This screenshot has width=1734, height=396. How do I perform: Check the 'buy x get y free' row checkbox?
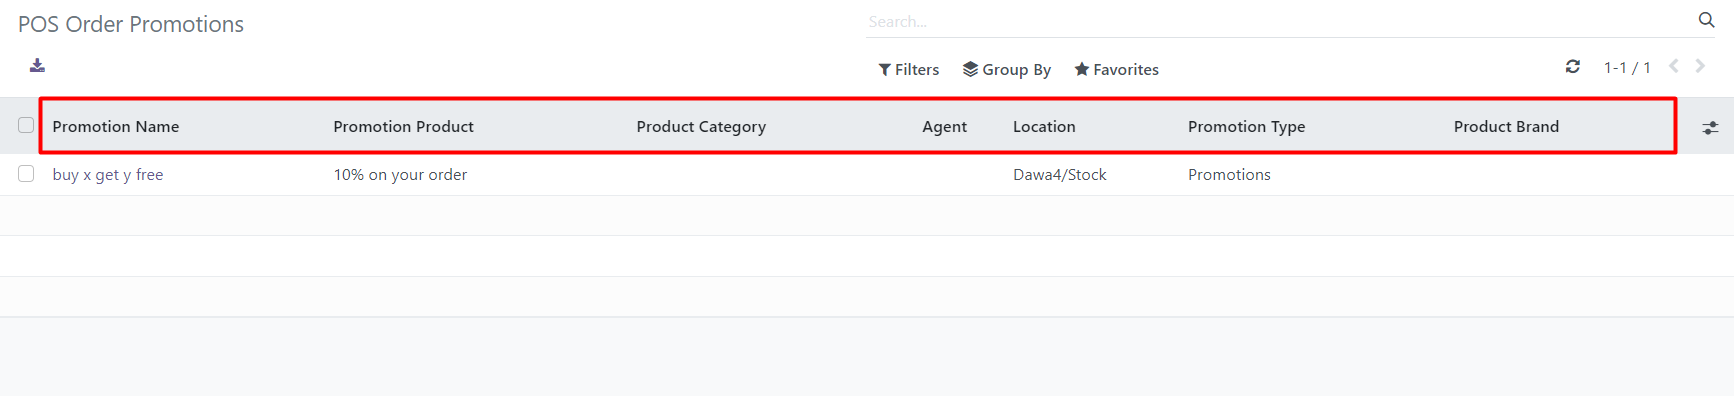tap(26, 174)
